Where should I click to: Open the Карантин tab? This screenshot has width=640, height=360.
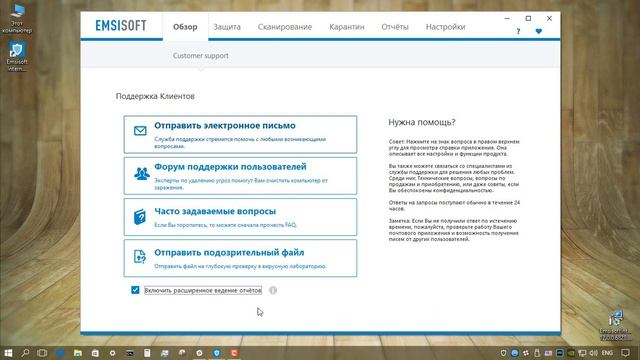pos(347,27)
